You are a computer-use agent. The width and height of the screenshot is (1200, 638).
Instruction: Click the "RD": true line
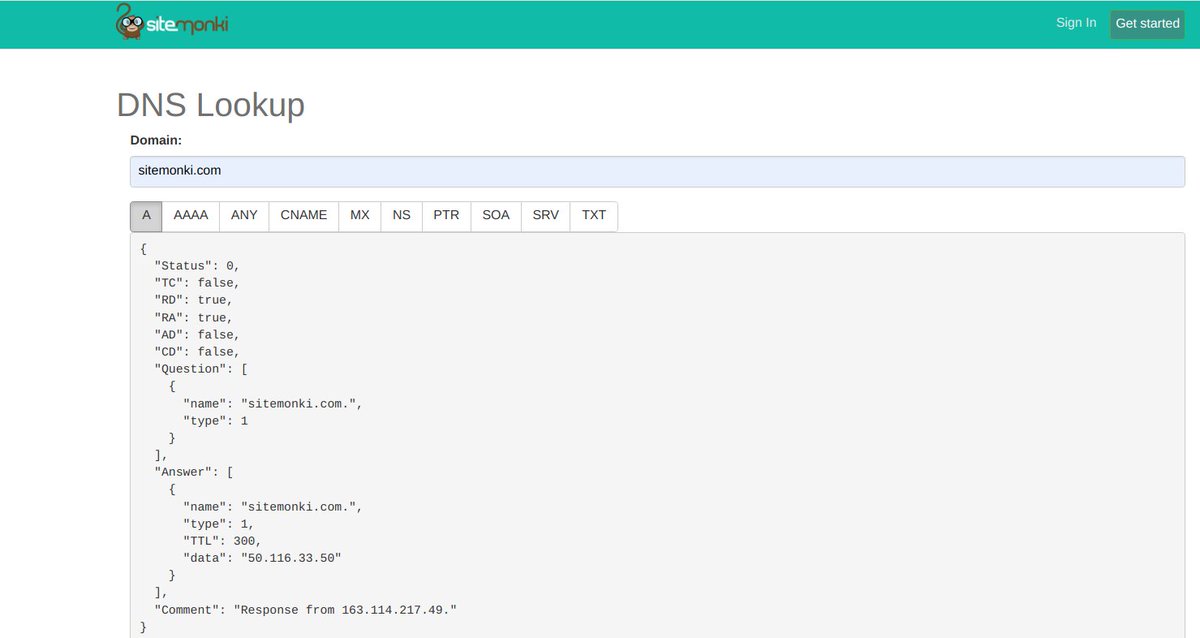[x=194, y=300]
